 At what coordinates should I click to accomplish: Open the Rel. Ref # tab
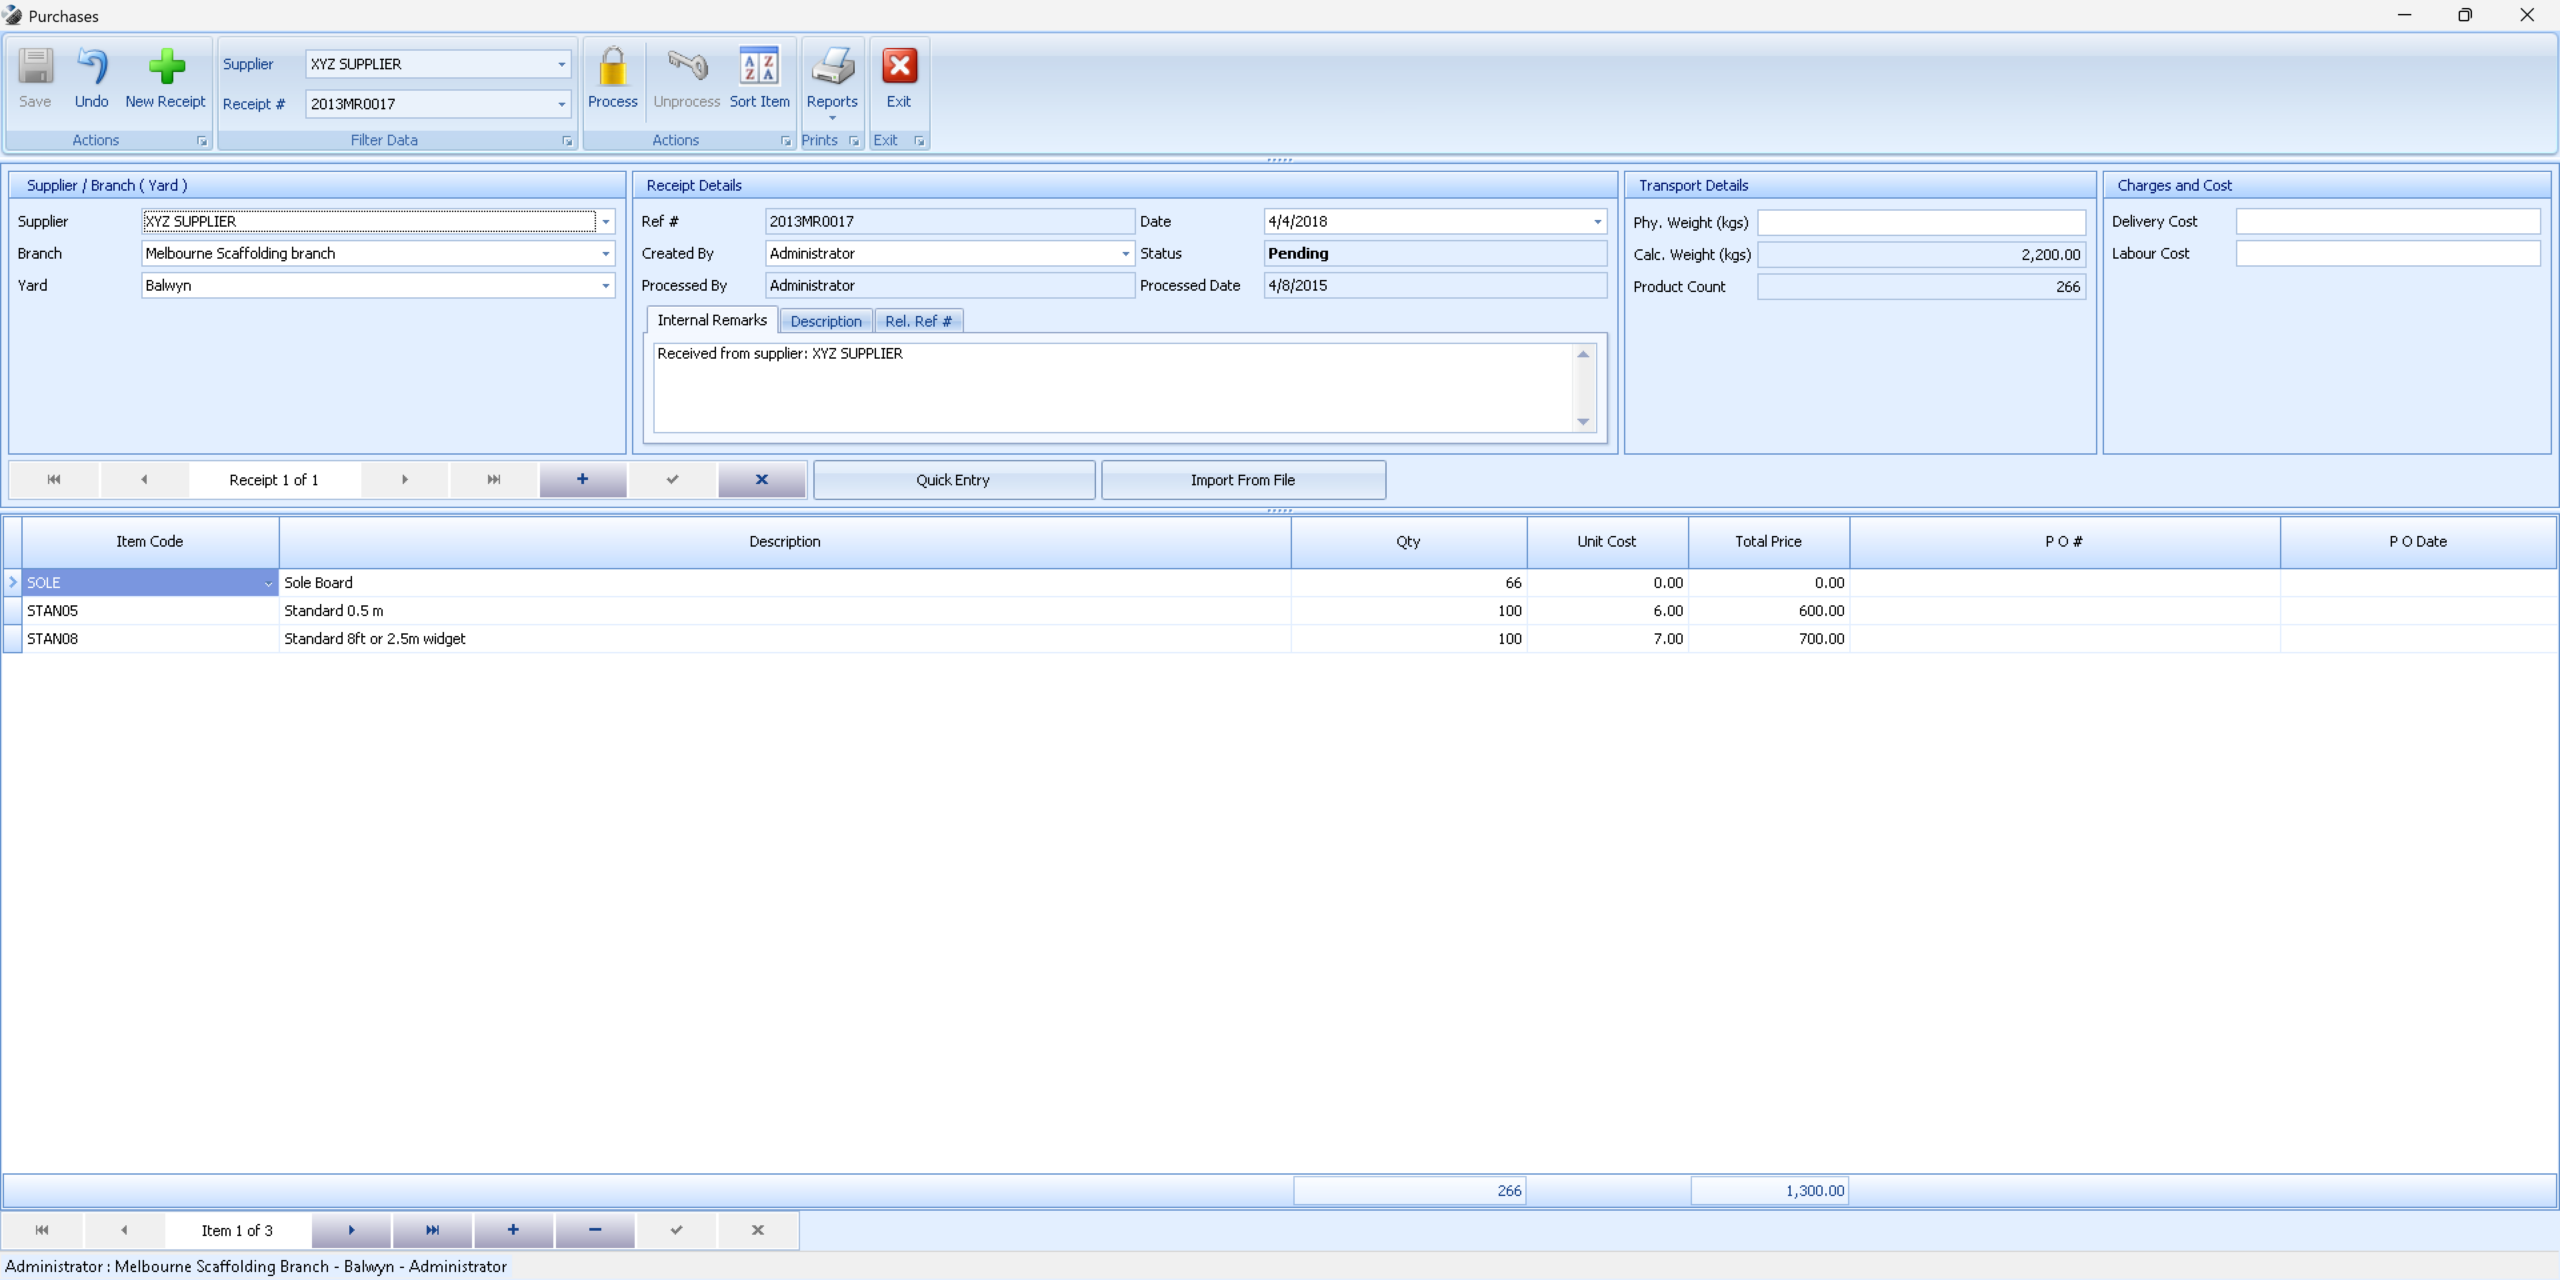pyautogui.click(x=918, y=321)
